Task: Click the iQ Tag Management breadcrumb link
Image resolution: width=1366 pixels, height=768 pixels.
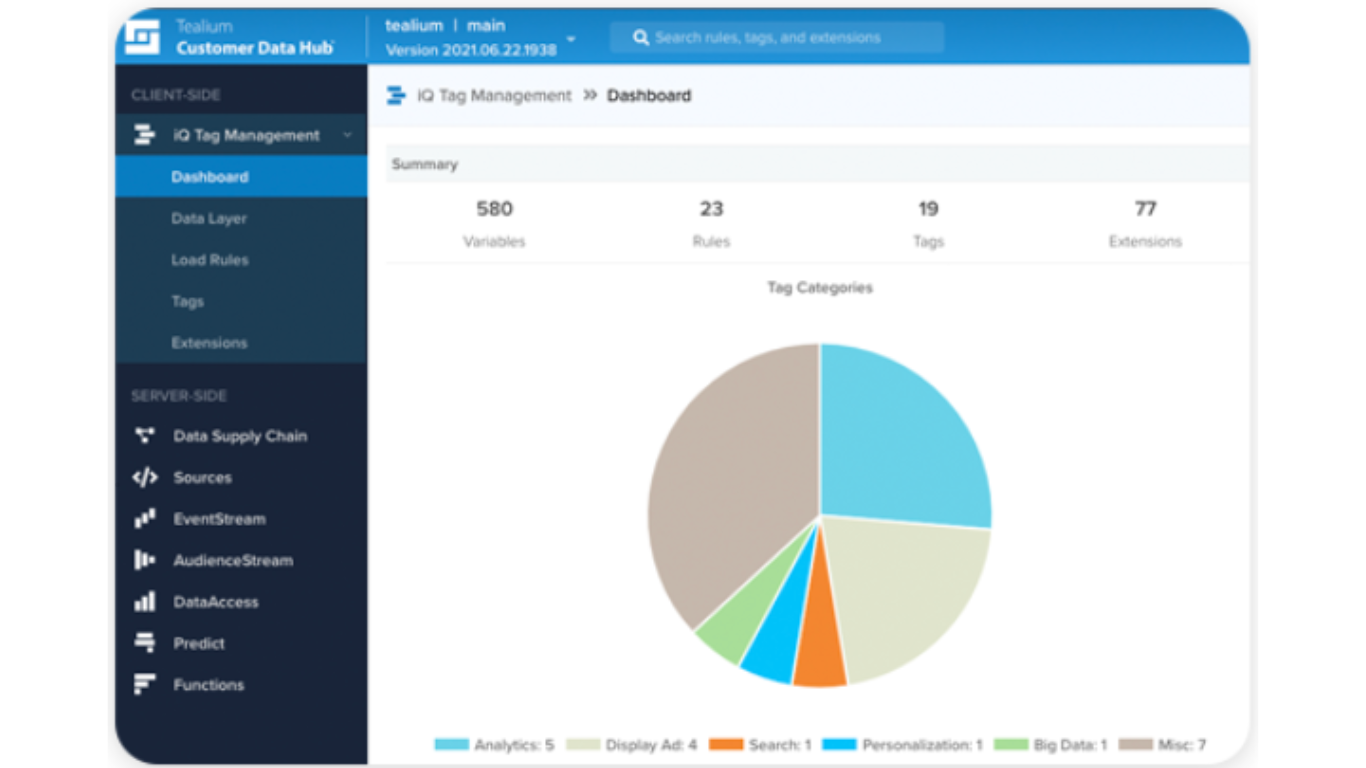Action: click(494, 96)
